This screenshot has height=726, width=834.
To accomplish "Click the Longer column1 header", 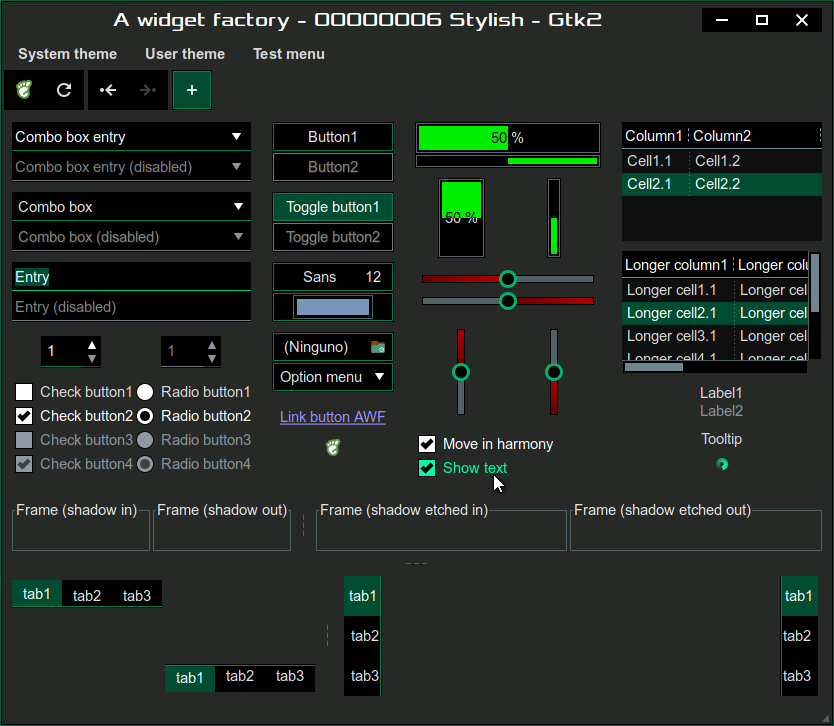I will coord(676,265).
